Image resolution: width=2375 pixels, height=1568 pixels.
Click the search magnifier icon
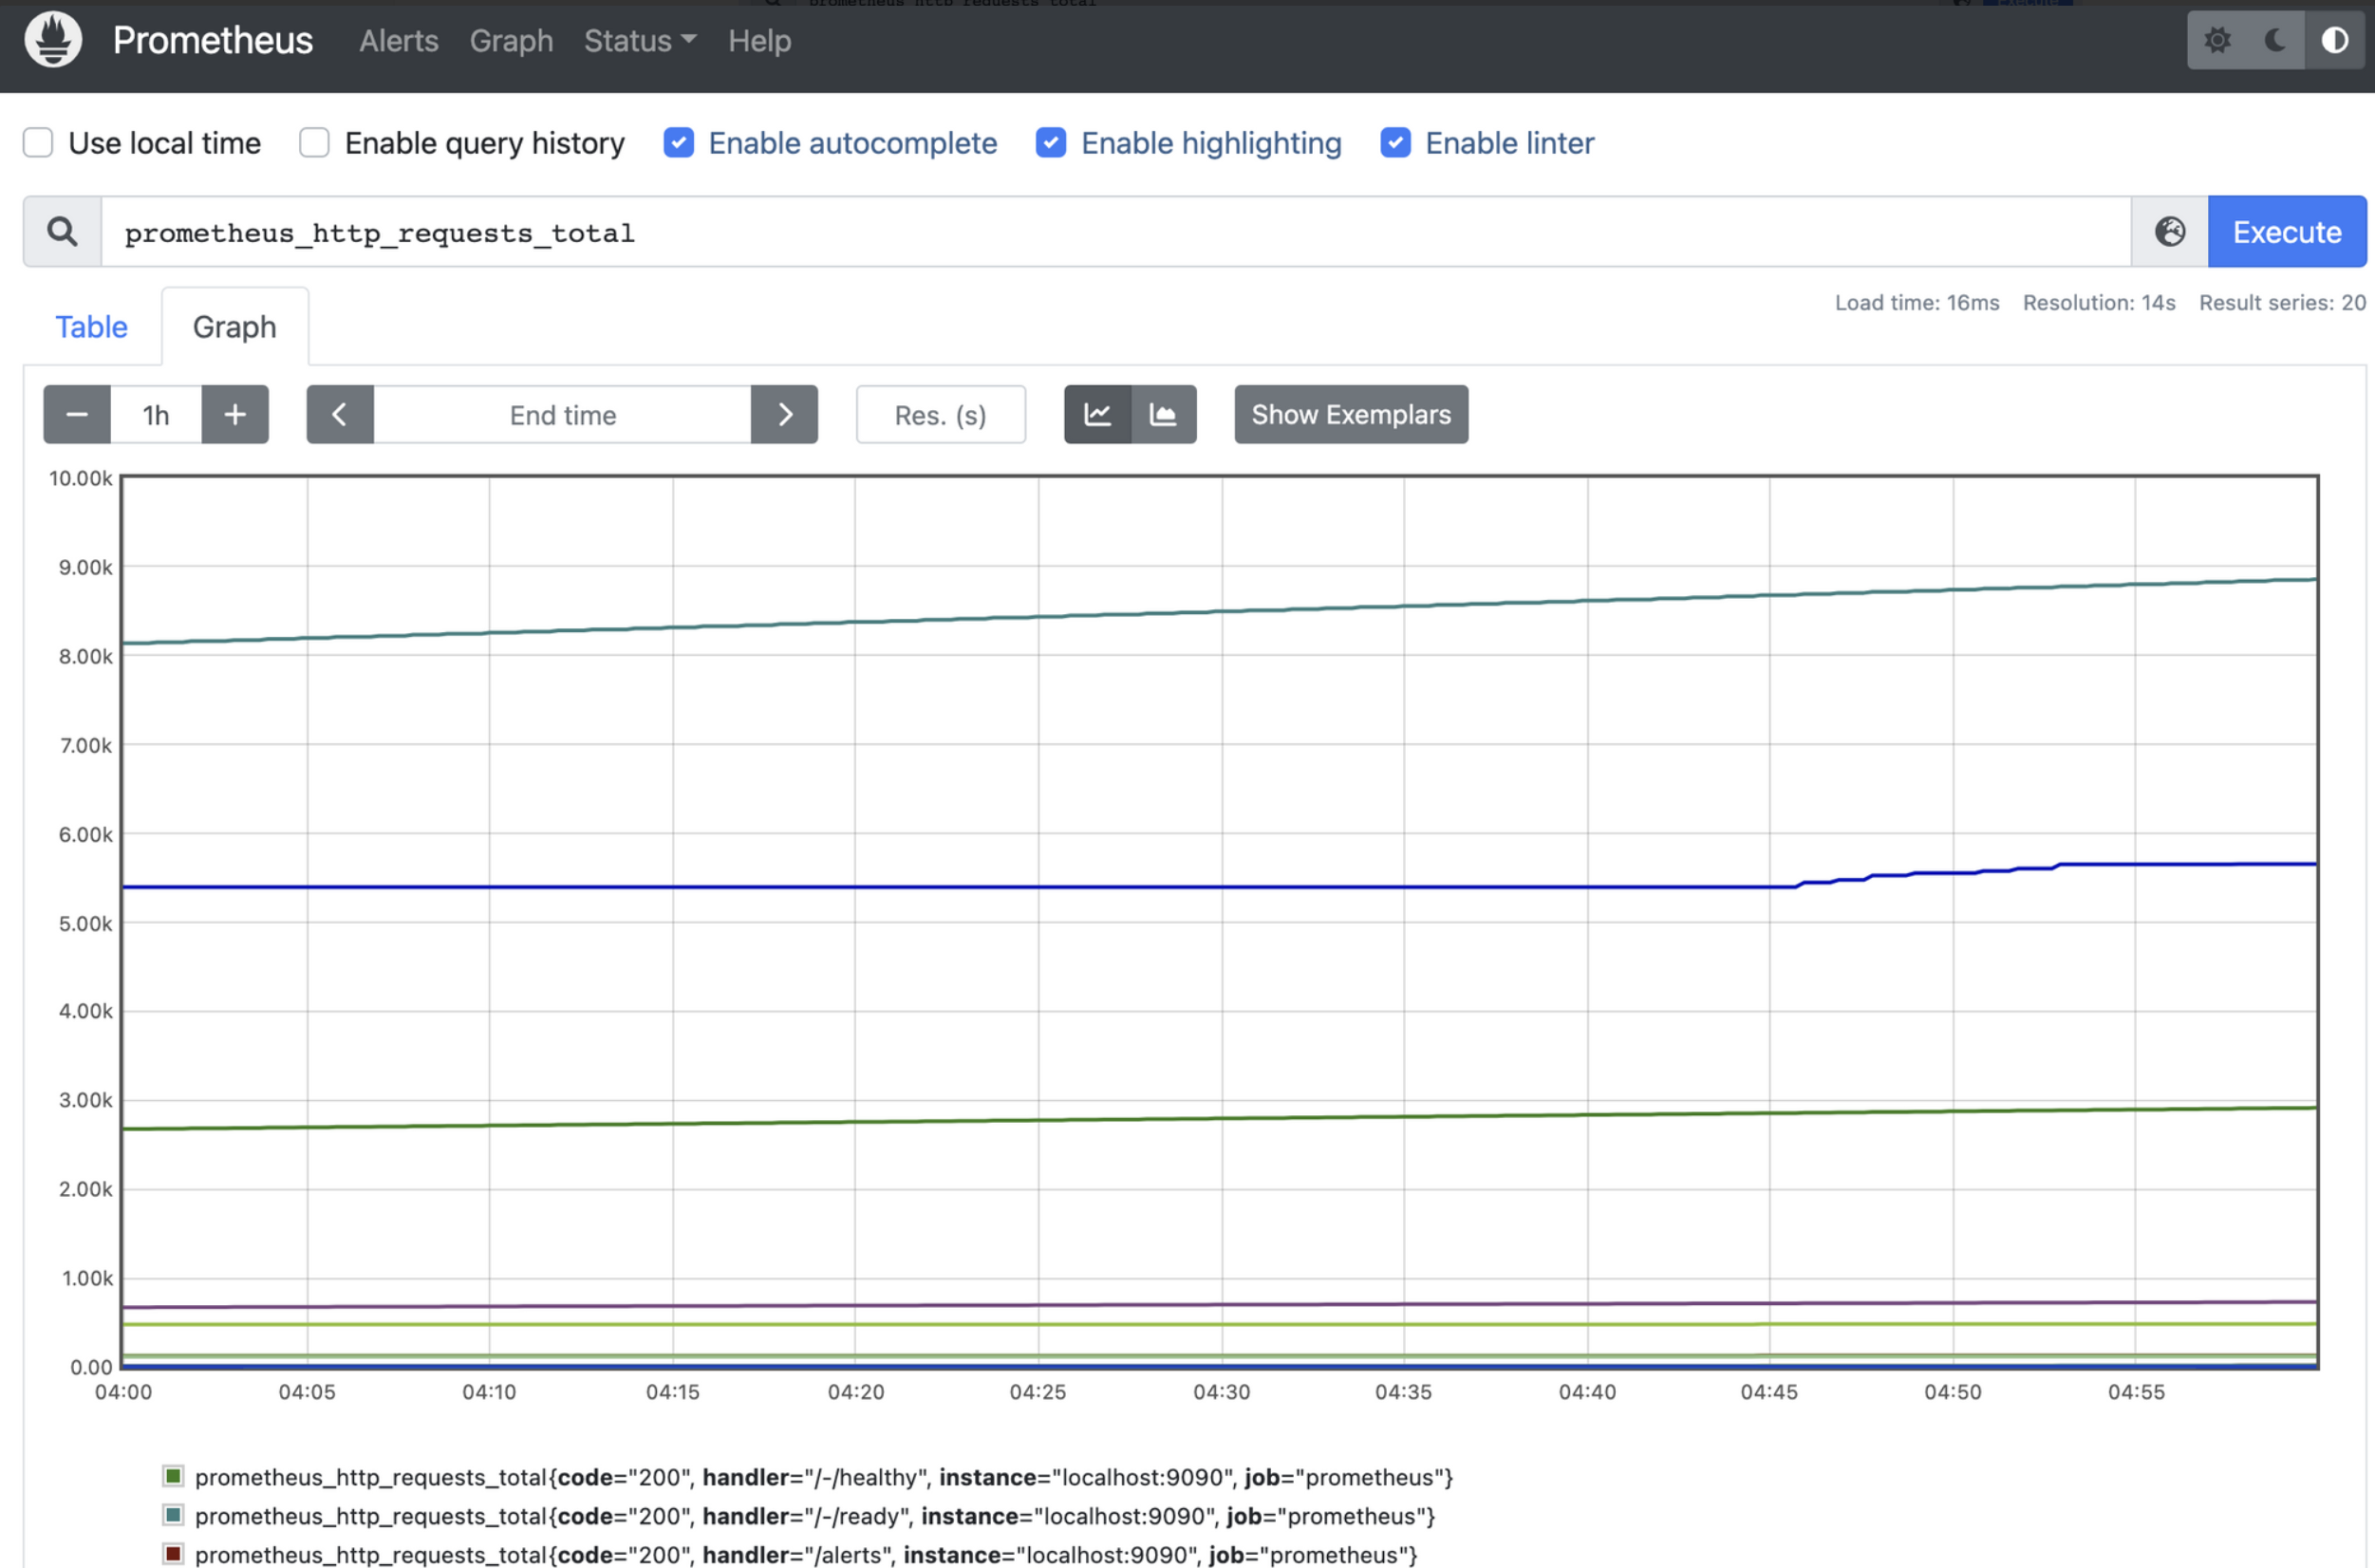coord(62,232)
